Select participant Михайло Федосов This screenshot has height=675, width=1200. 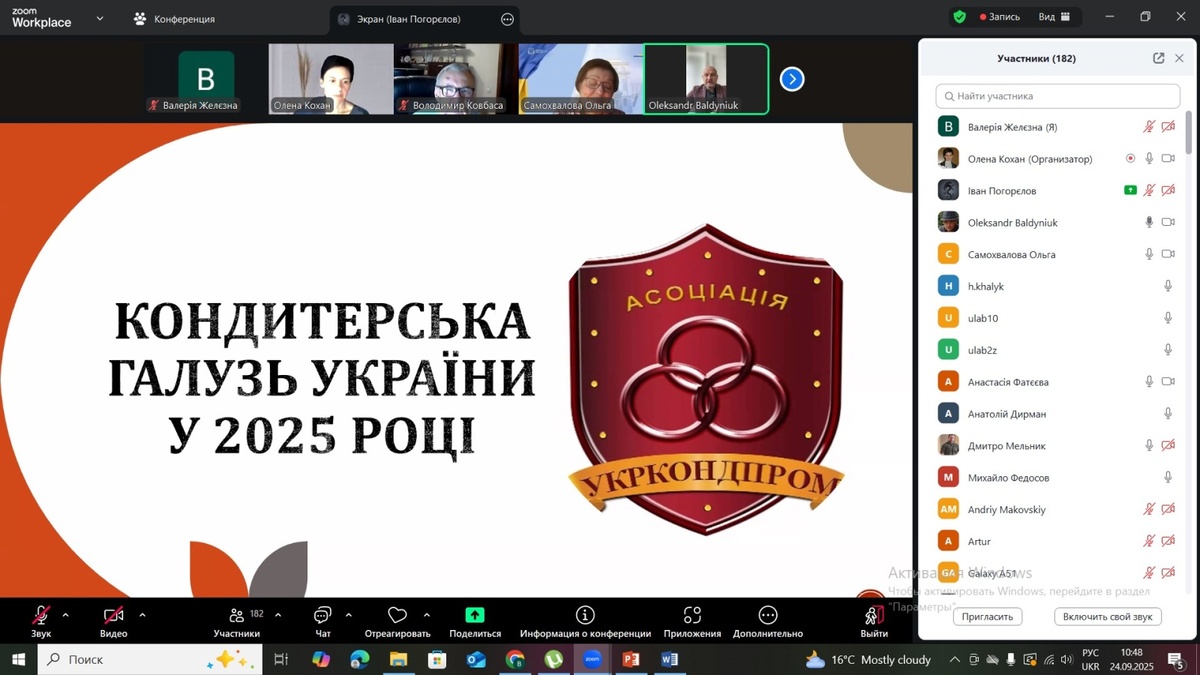pyautogui.click(x=1057, y=477)
